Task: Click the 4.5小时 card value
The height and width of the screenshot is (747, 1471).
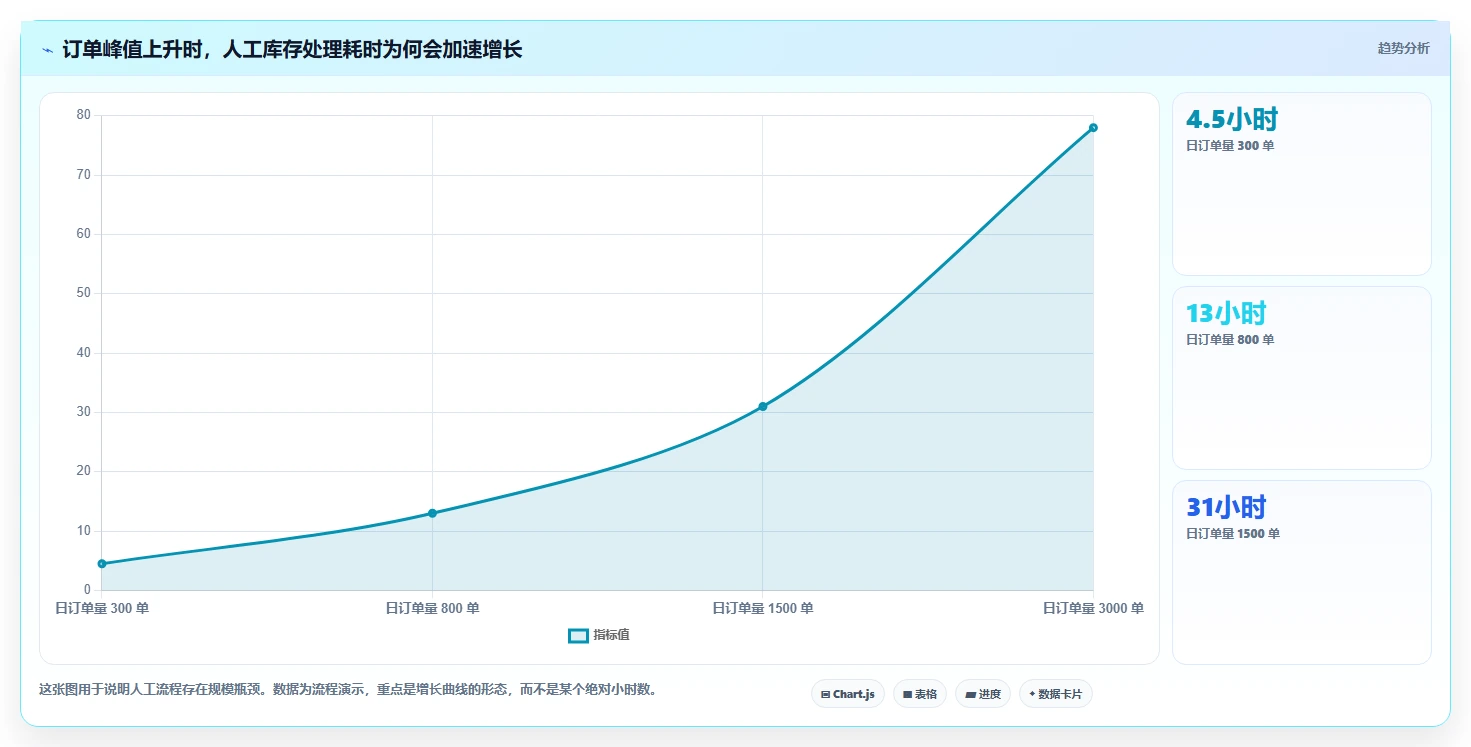Action: point(1231,119)
